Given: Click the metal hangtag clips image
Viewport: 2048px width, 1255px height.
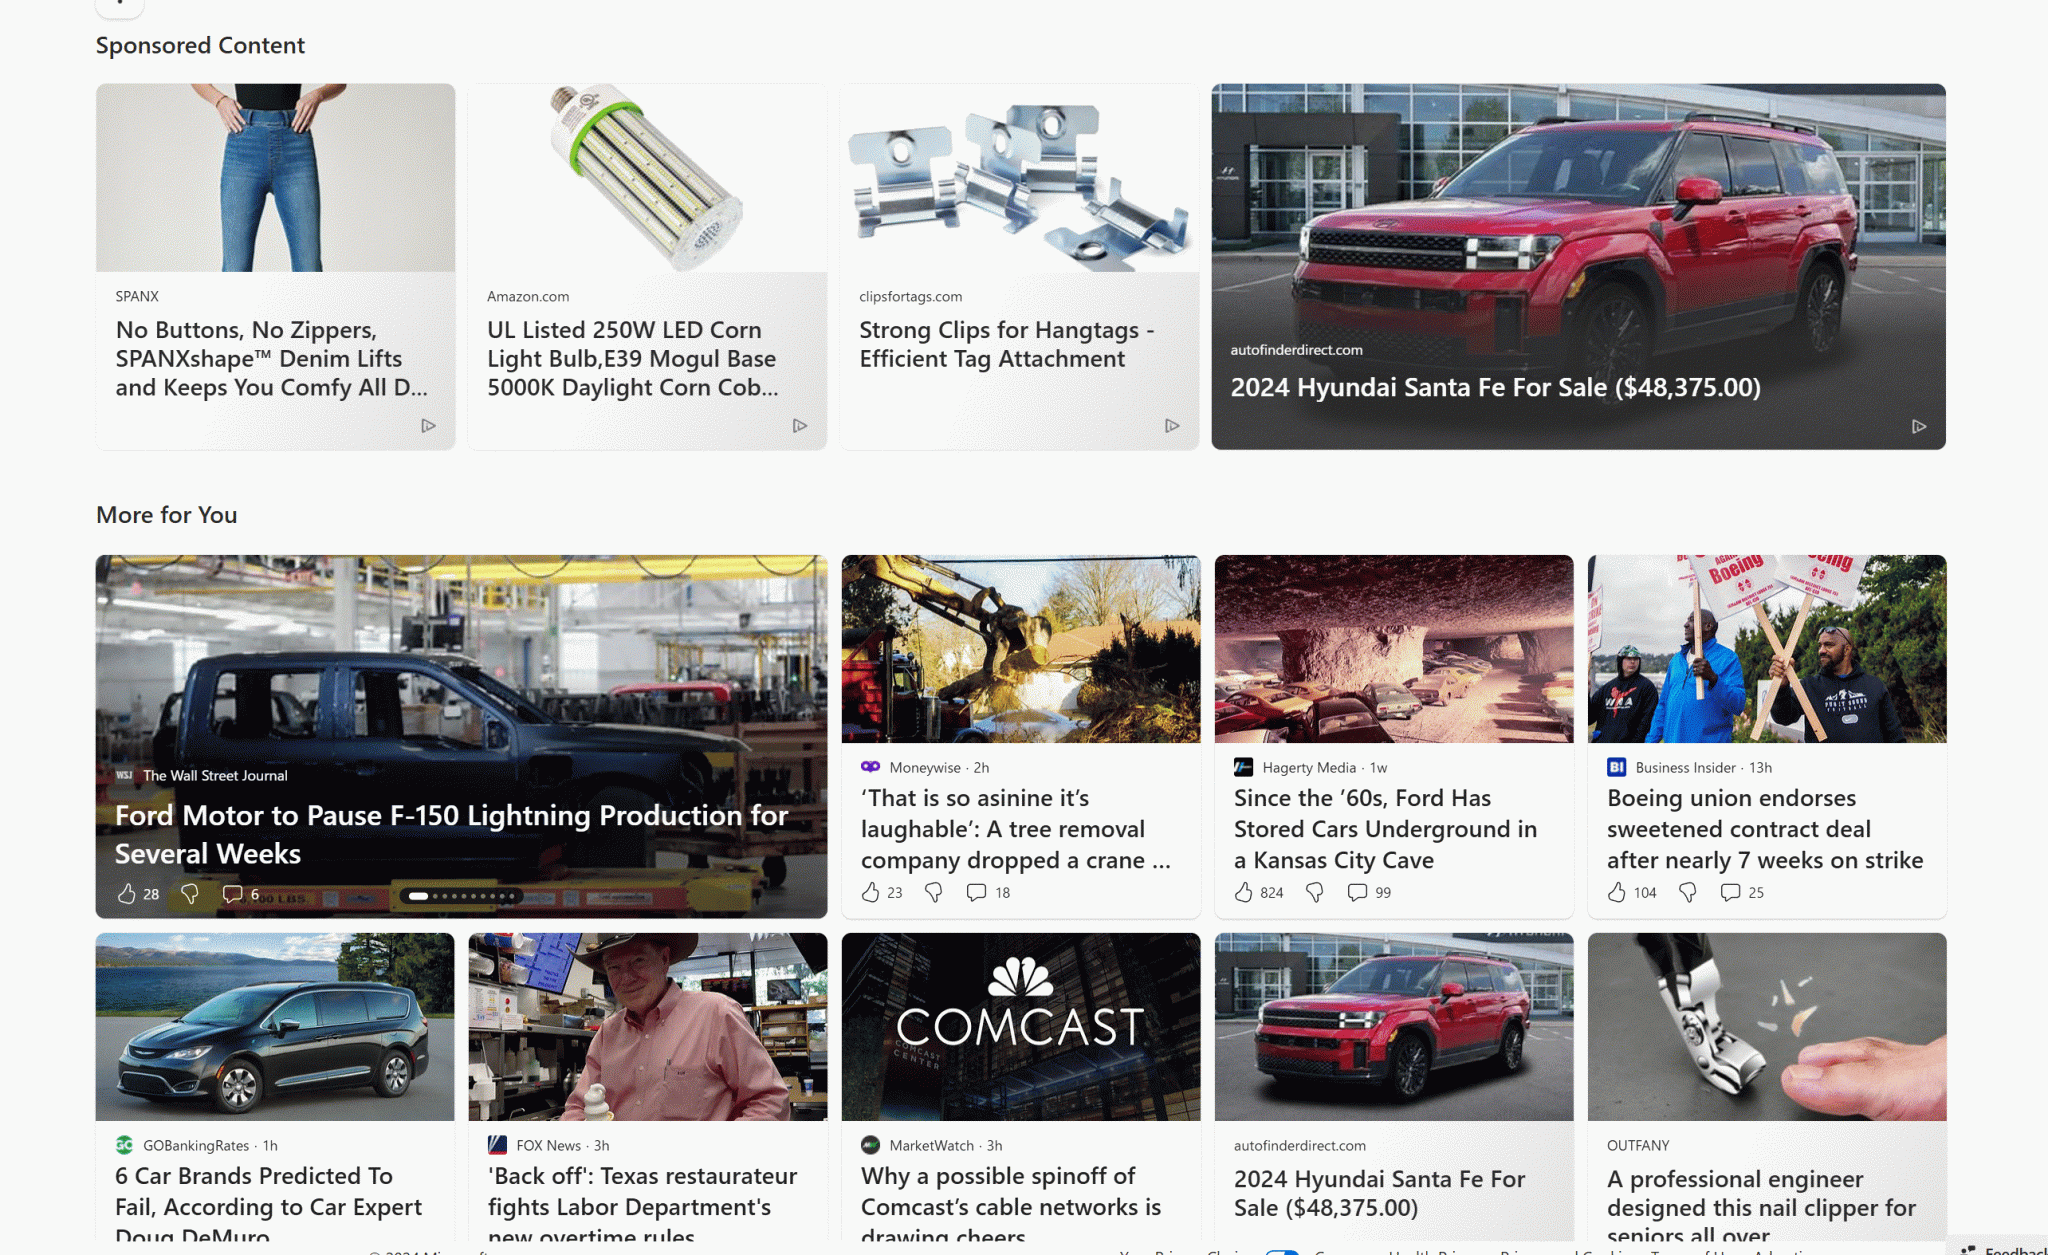Looking at the screenshot, I should click(1019, 177).
